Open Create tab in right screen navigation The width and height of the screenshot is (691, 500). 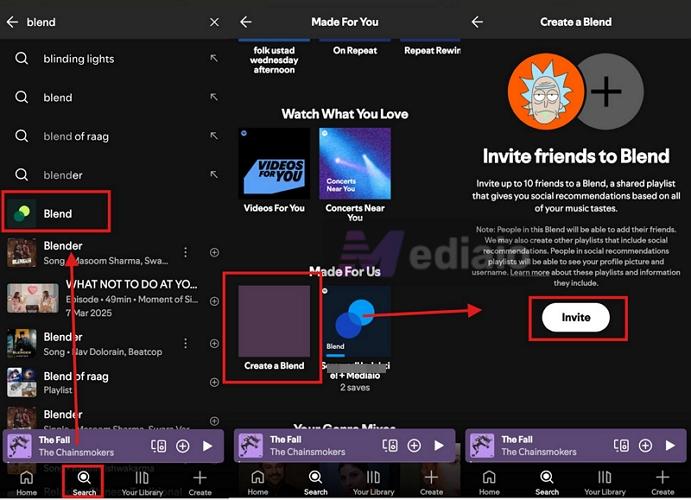[x=662, y=482]
